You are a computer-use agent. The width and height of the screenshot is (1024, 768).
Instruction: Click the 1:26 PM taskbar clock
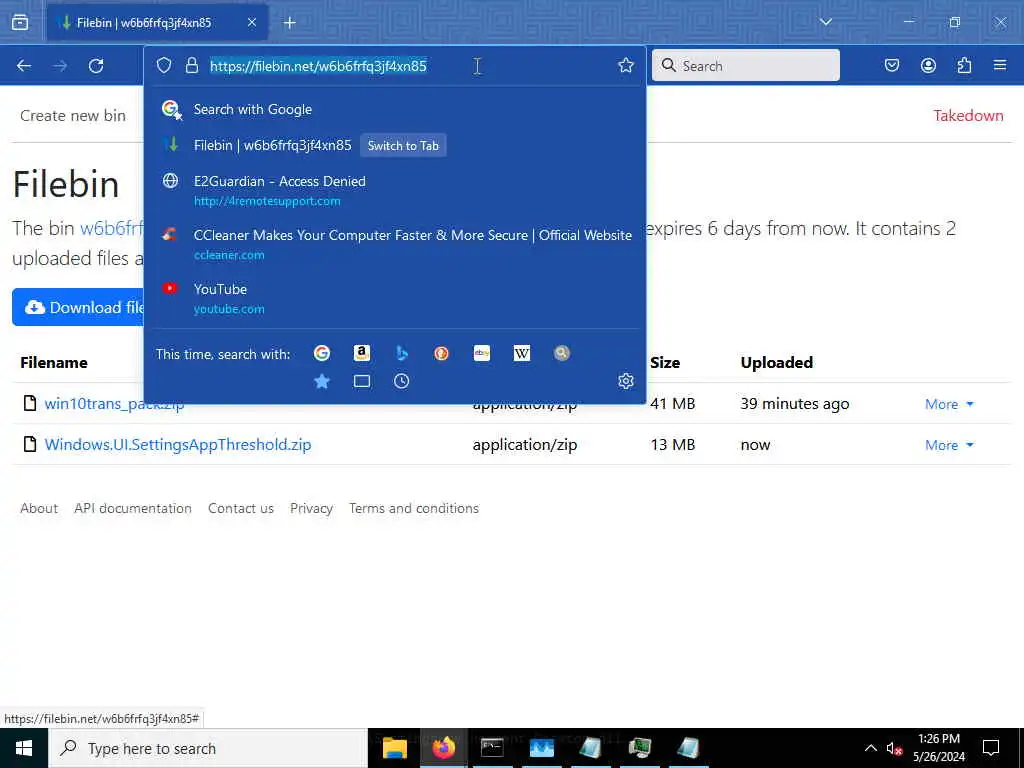click(x=938, y=748)
